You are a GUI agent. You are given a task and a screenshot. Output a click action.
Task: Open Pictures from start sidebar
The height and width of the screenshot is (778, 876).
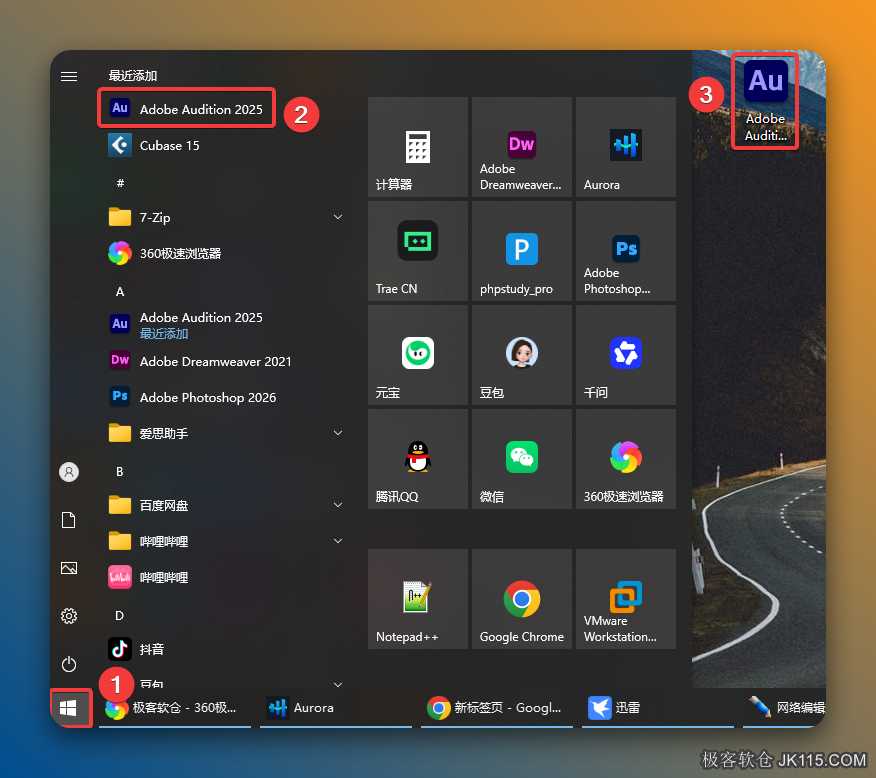[x=69, y=568]
